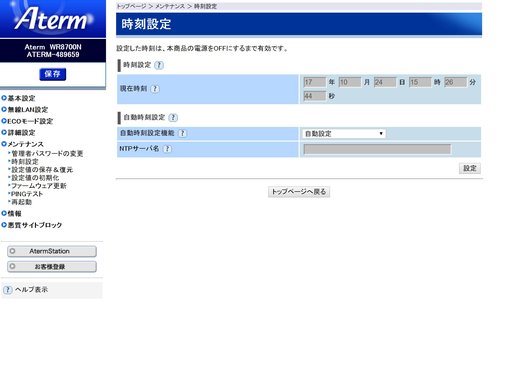Click the year field showing 17
This screenshot has width=523, height=380.
pos(315,82)
